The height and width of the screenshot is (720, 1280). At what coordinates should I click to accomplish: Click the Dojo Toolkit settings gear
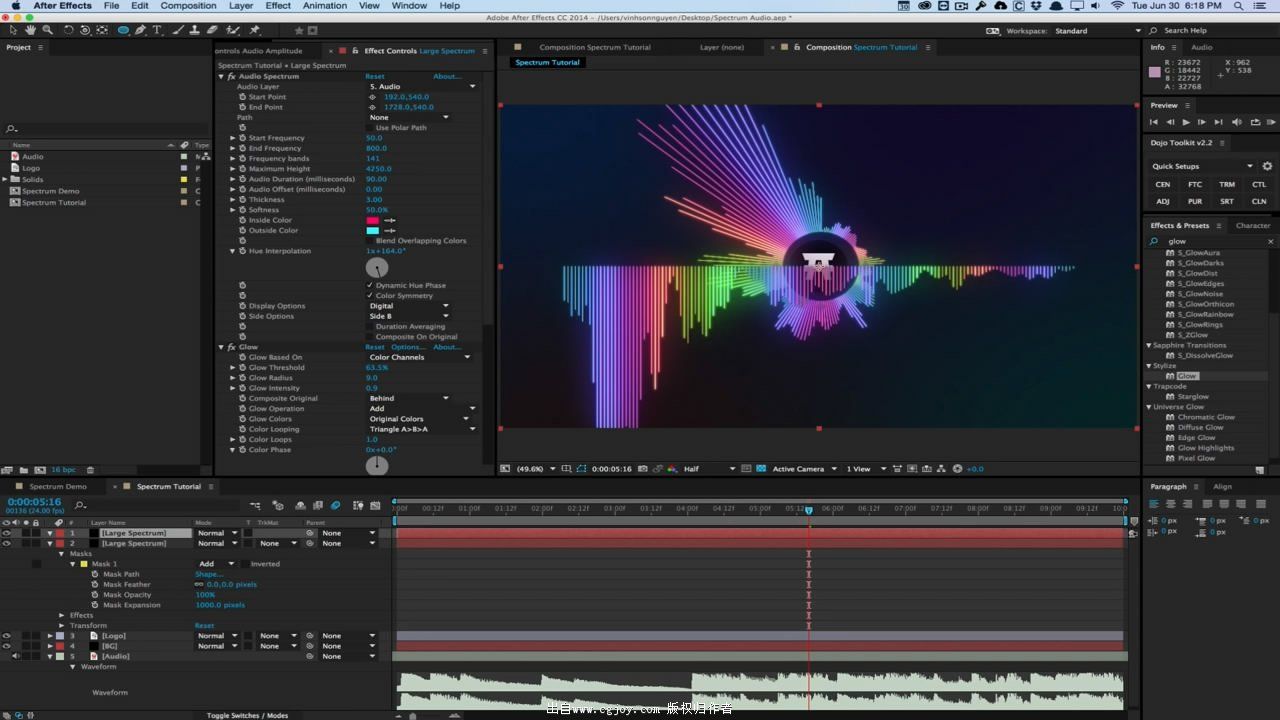click(x=1267, y=166)
